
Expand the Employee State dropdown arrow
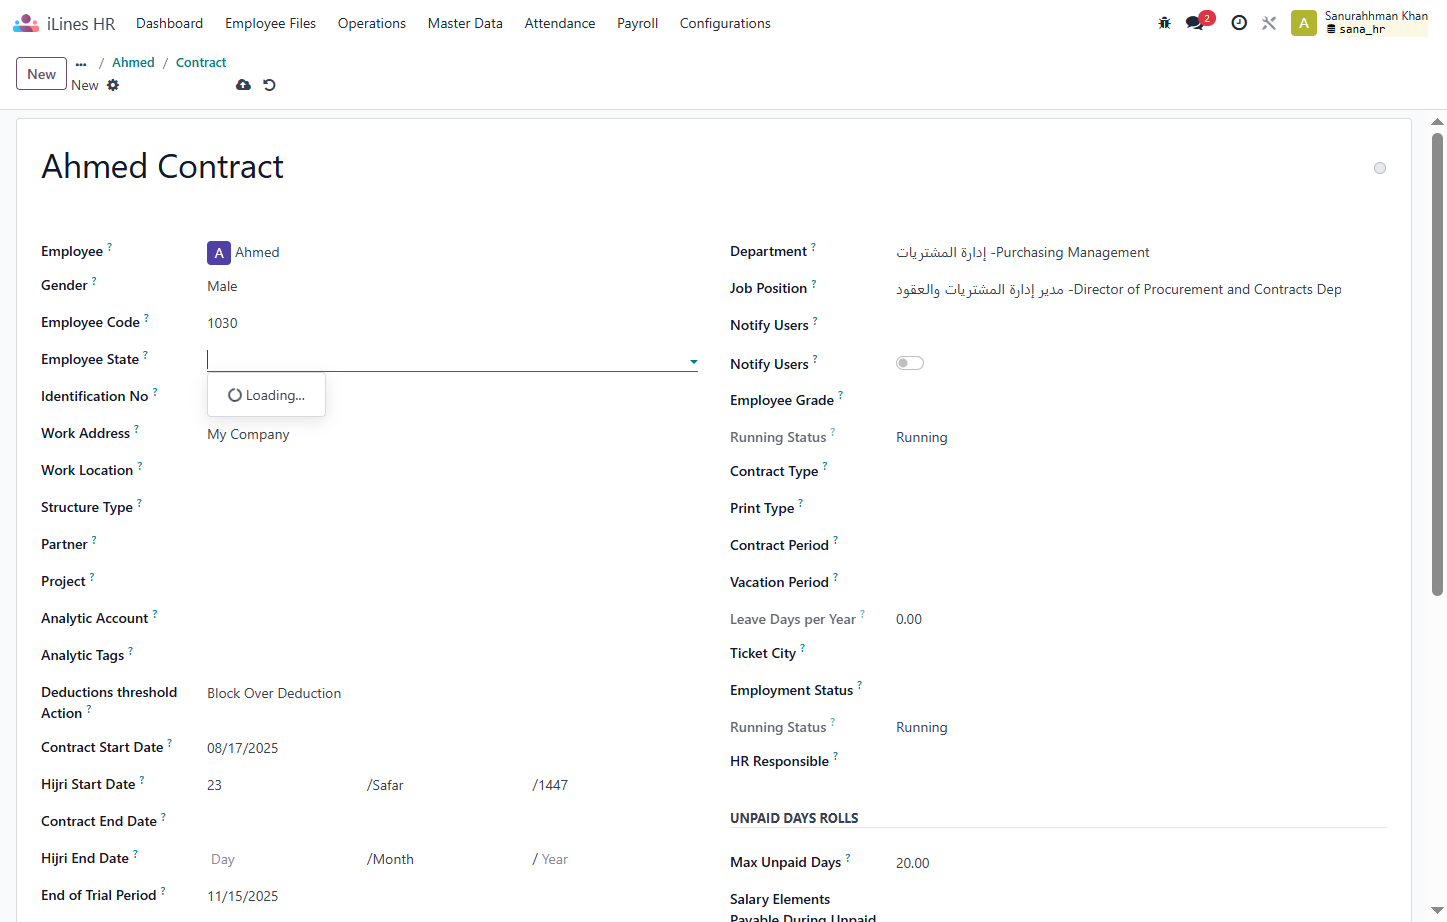click(x=693, y=362)
